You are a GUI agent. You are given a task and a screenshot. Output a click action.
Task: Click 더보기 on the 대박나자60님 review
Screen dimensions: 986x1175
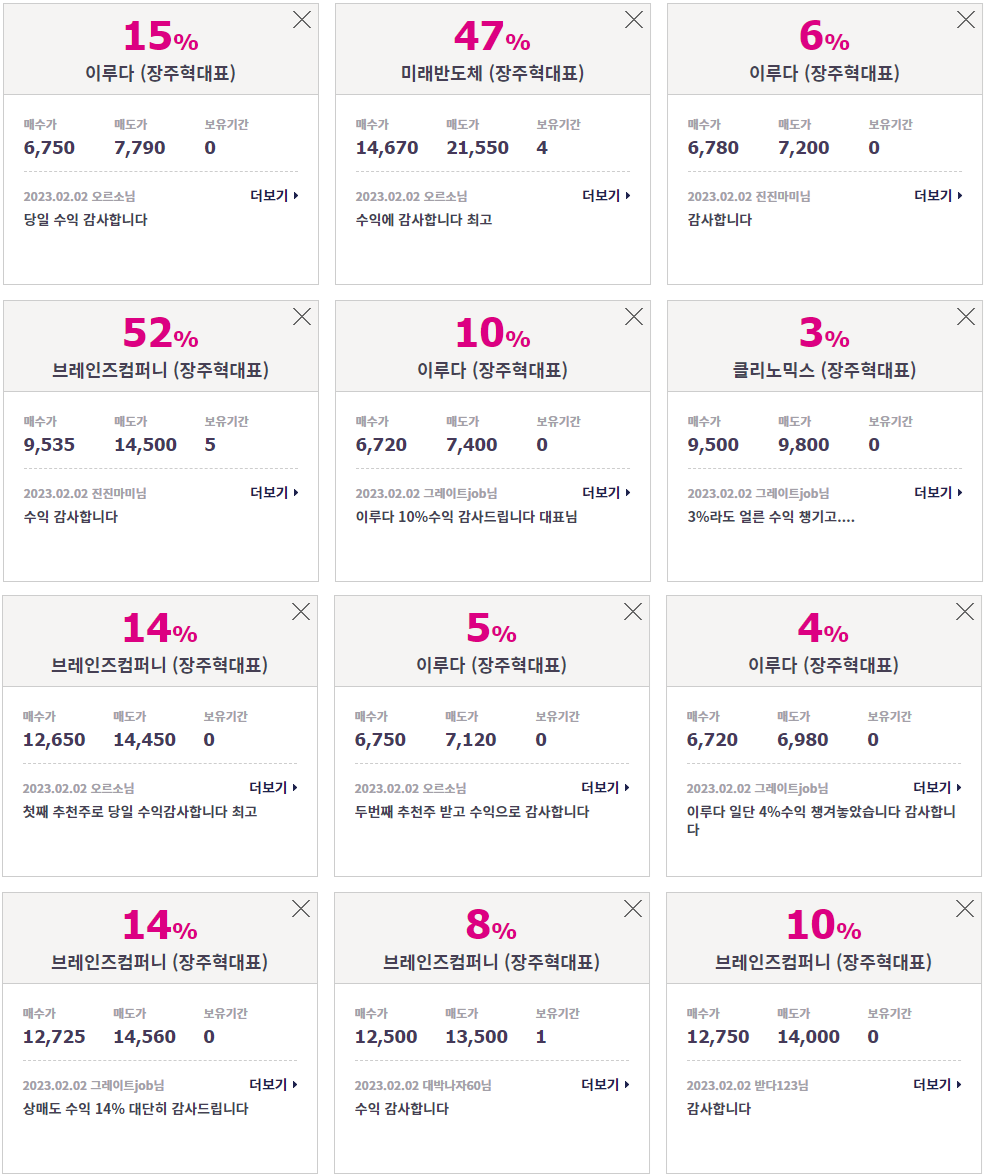coord(605,1084)
